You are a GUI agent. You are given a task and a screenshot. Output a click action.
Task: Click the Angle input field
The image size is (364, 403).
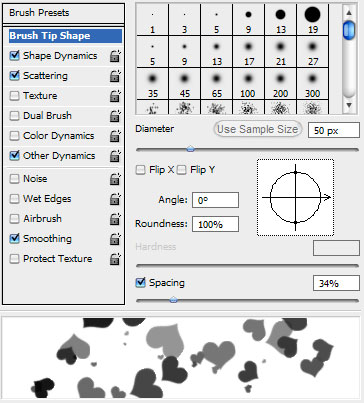coord(215,200)
